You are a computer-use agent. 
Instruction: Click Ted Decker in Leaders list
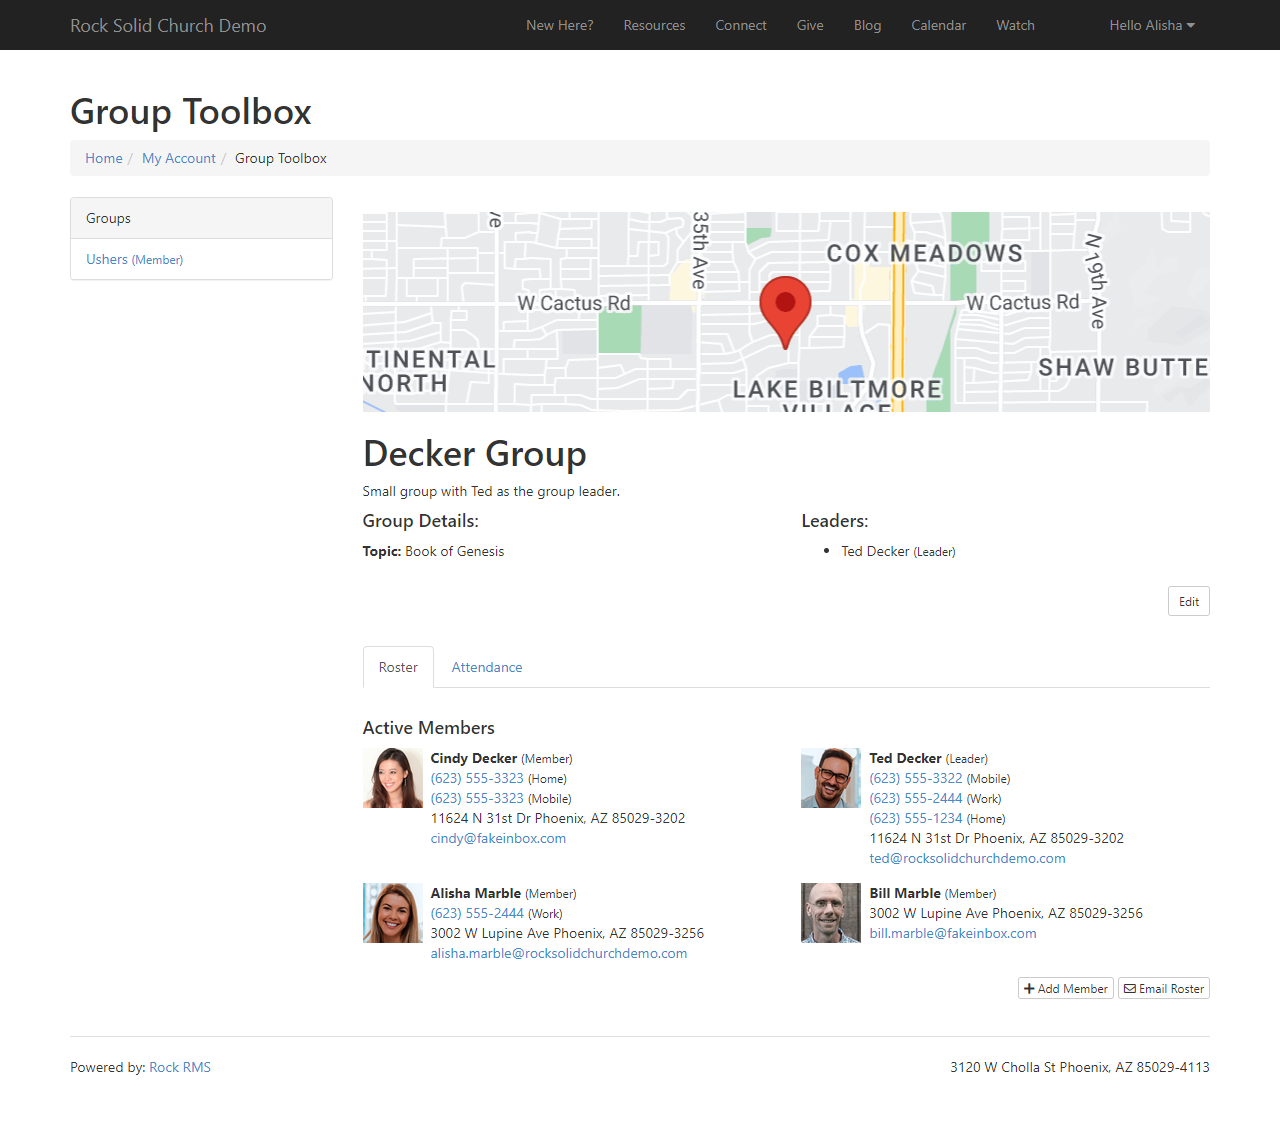pos(875,551)
